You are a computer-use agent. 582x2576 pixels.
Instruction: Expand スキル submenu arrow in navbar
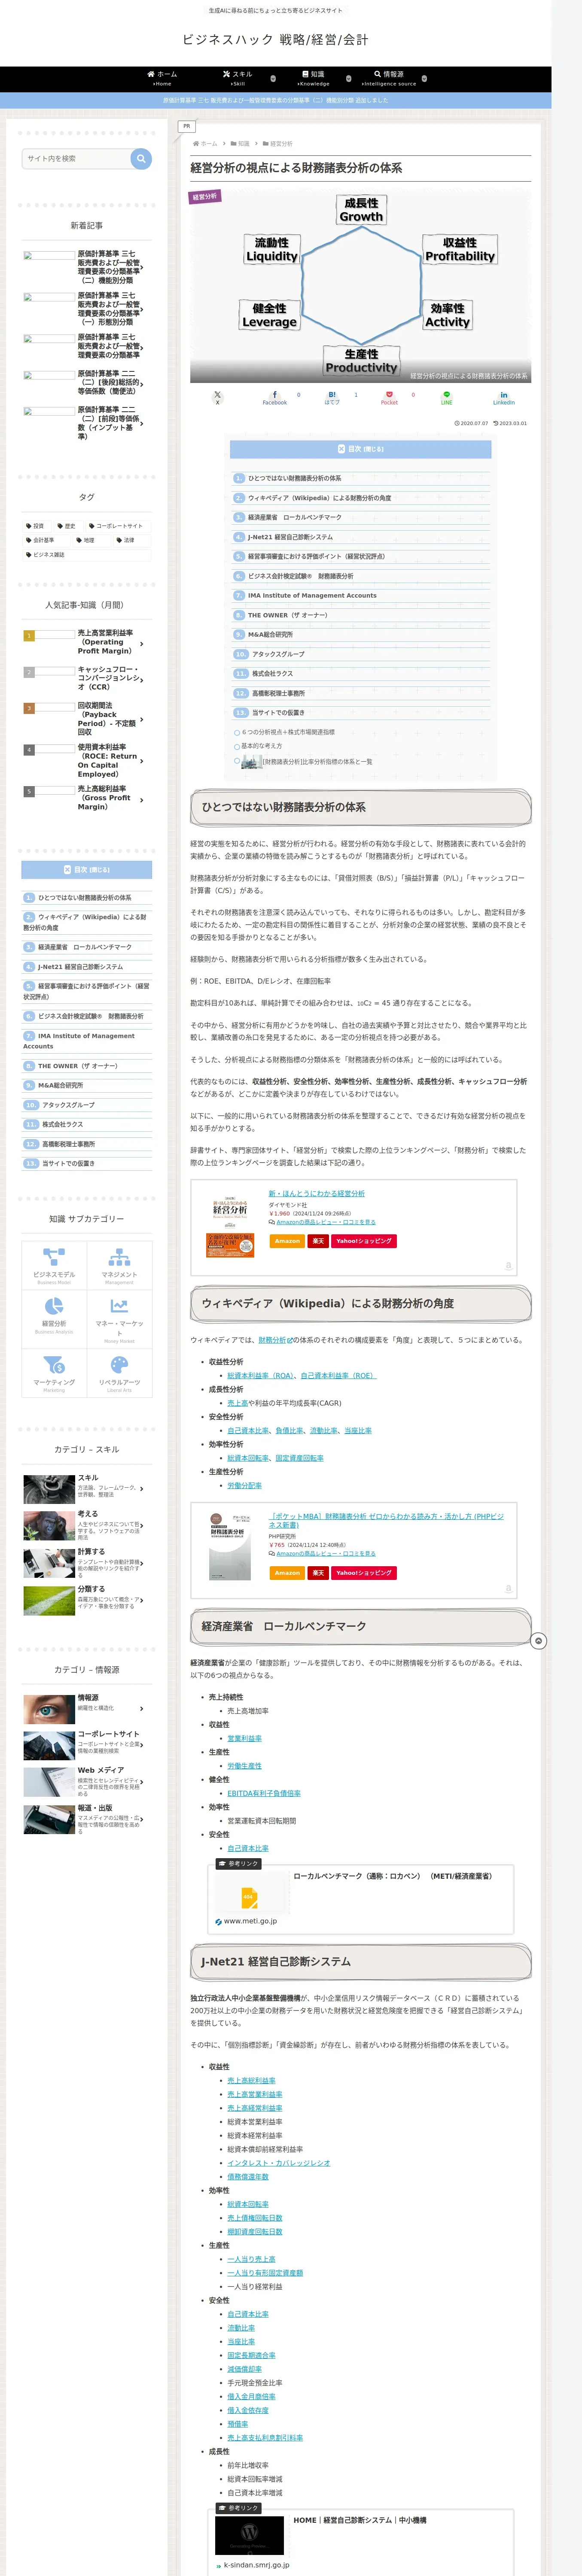pos(273,79)
